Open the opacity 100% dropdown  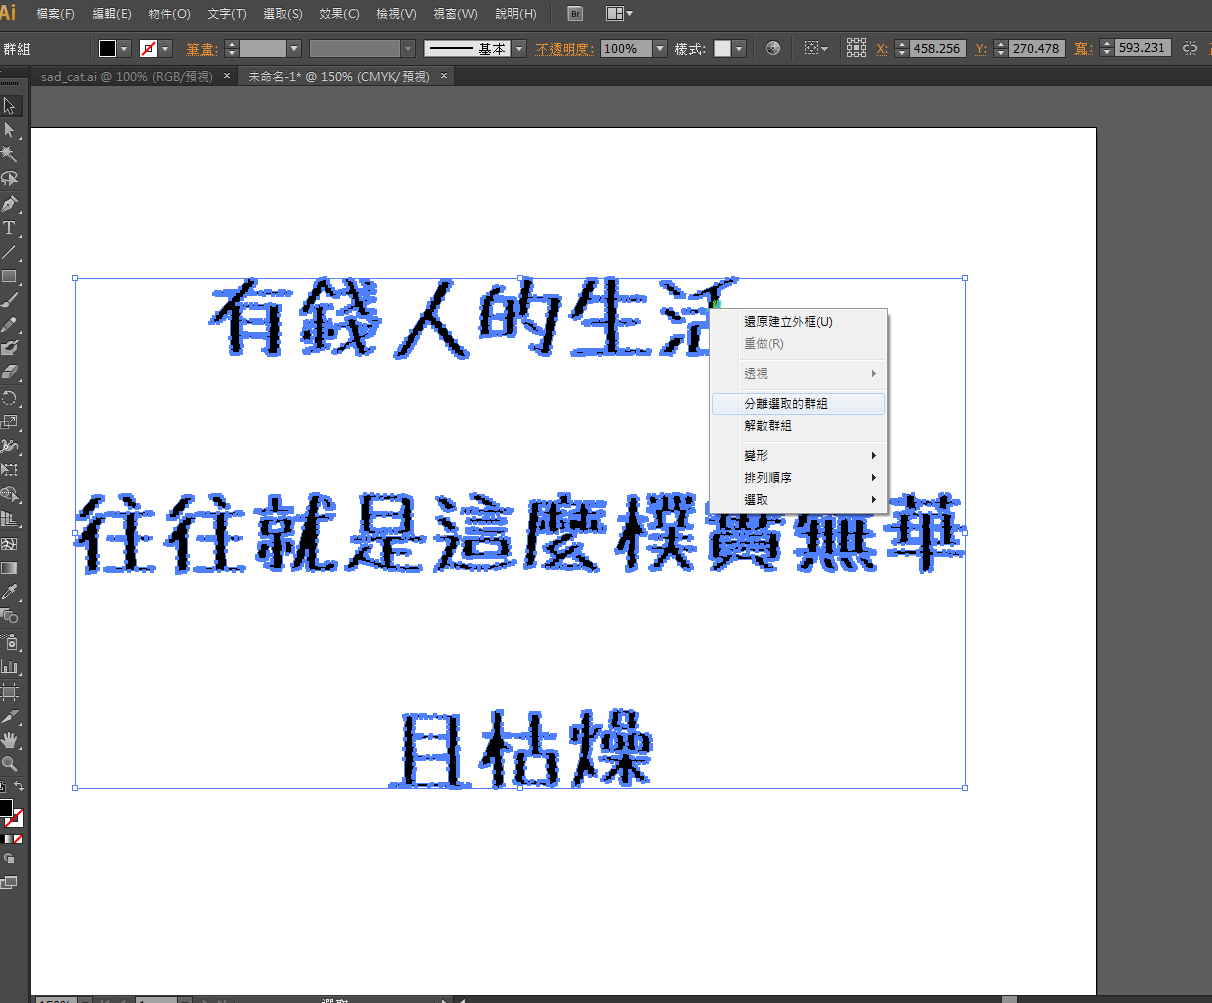click(x=660, y=48)
